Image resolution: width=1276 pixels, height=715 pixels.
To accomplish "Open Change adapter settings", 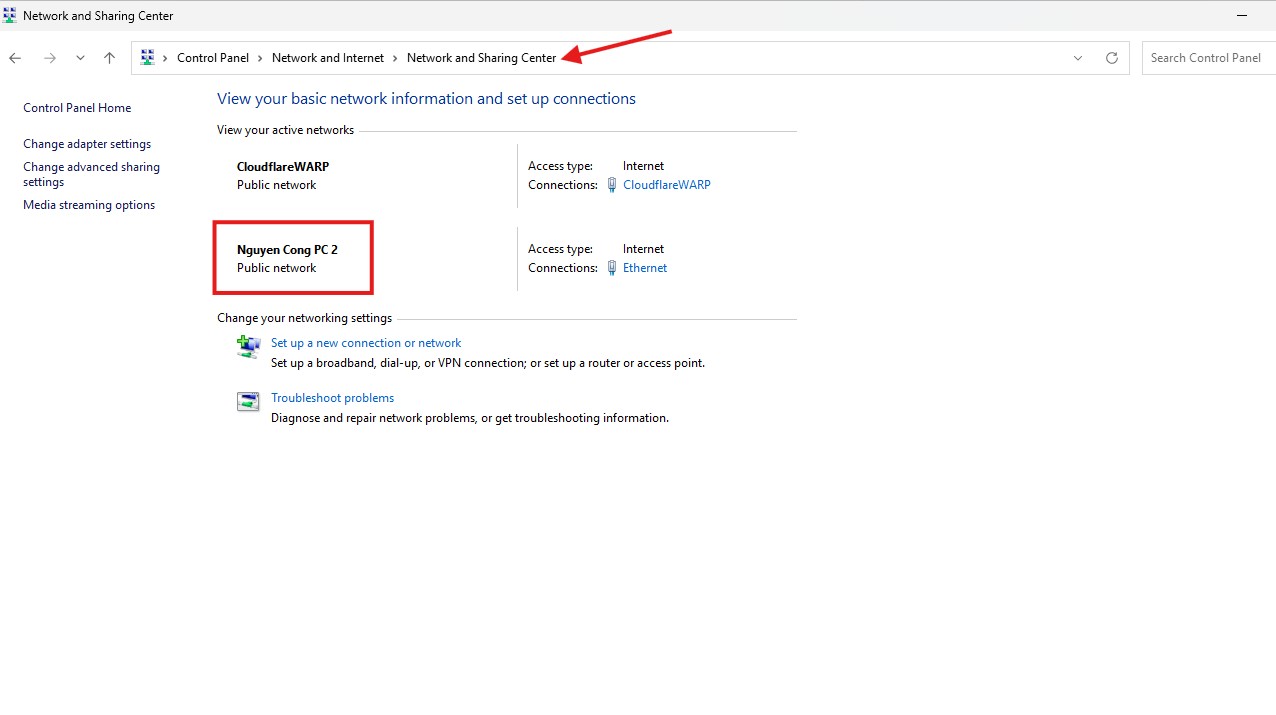I will [x=87, y=144].
